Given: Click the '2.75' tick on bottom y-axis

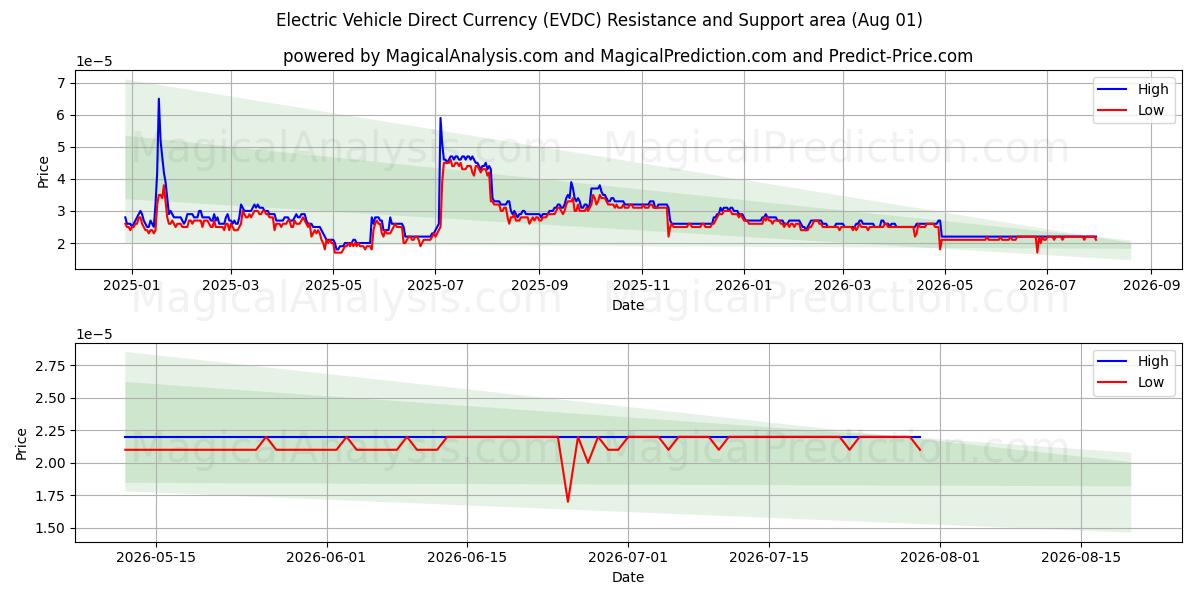Looking at the screenshot, I should click(50, 366).
